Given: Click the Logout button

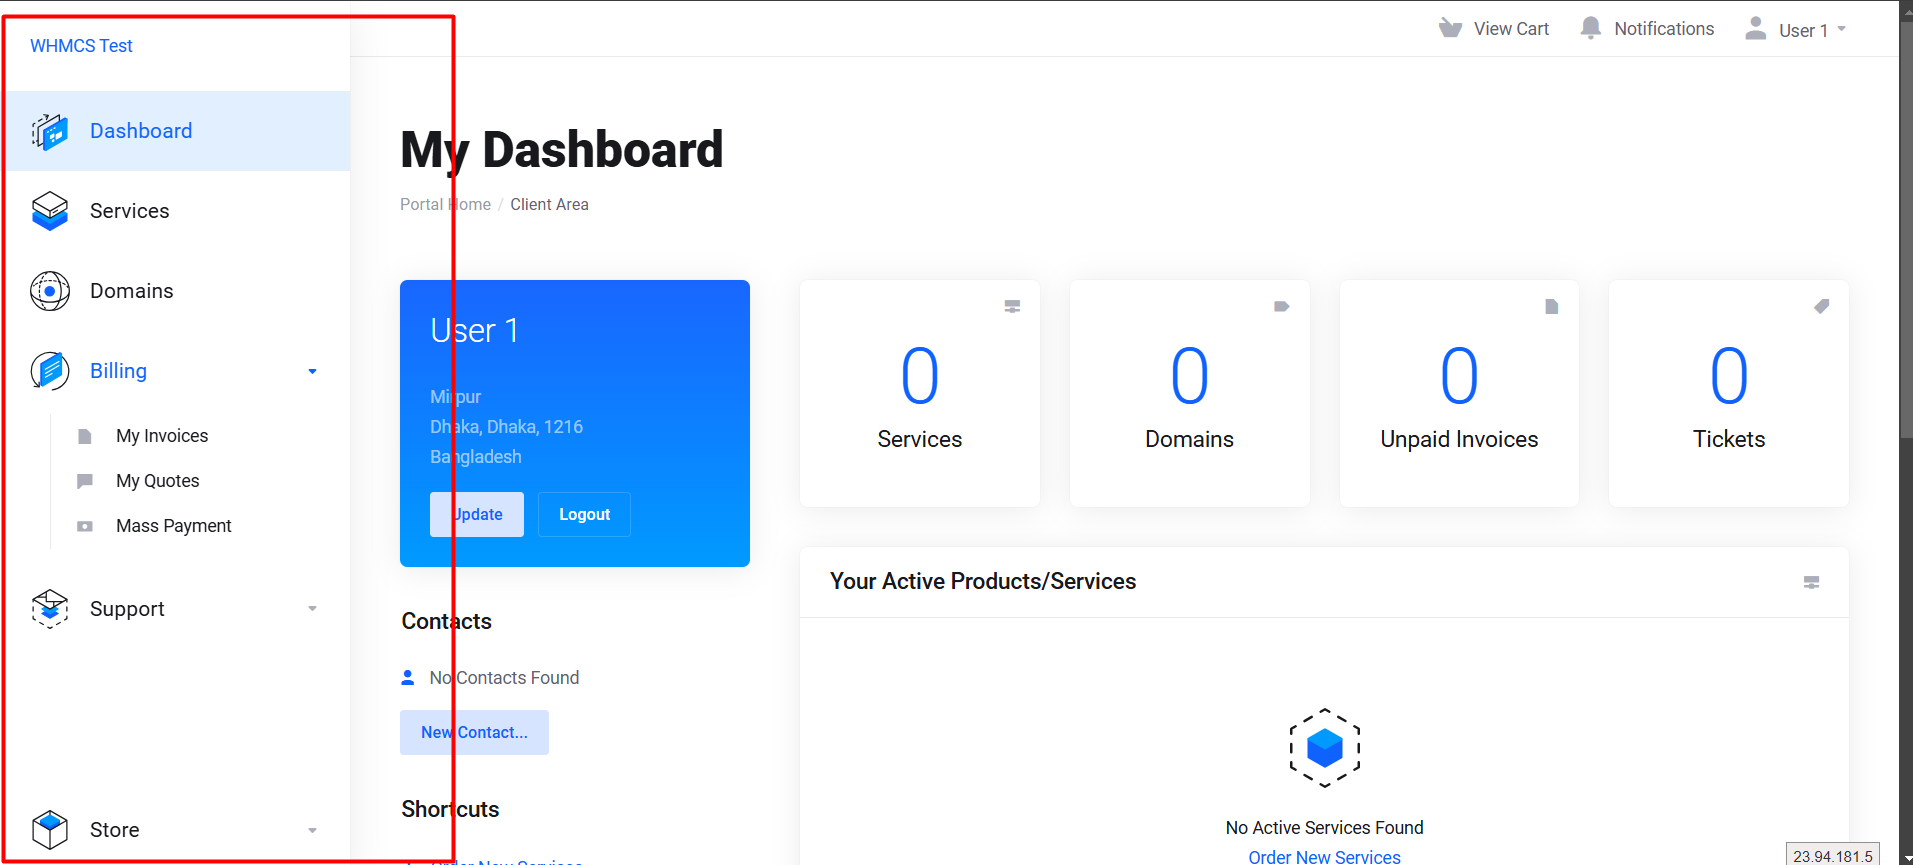Looking at the screenshot, I should 584,514.
